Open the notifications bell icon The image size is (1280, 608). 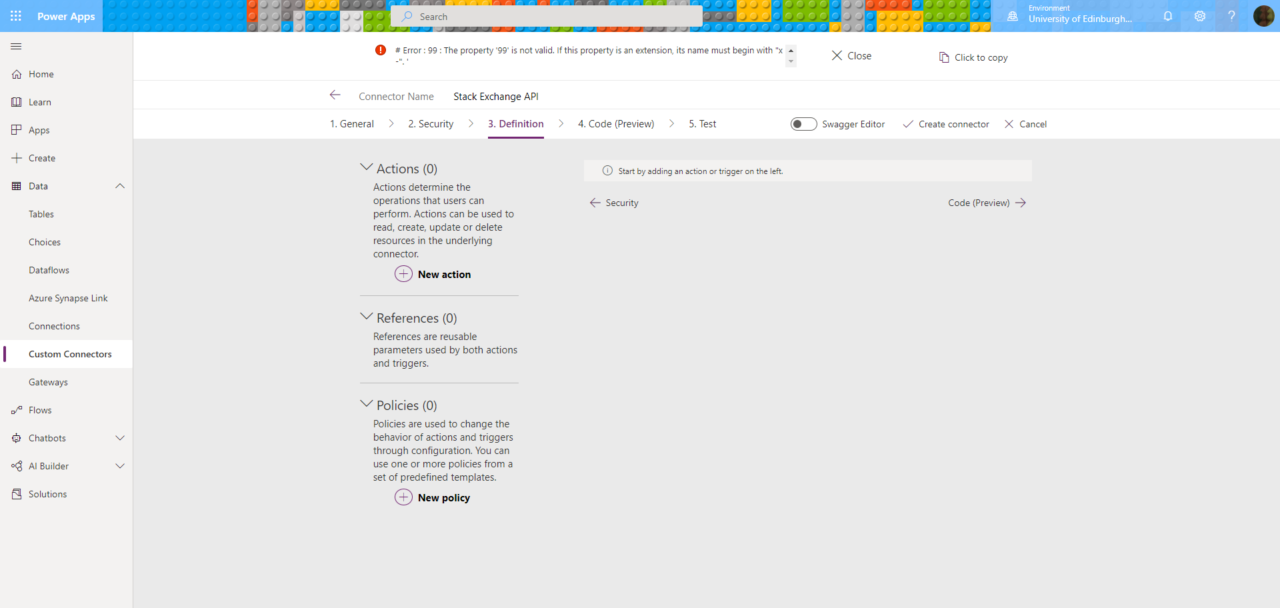[1167, 16]
